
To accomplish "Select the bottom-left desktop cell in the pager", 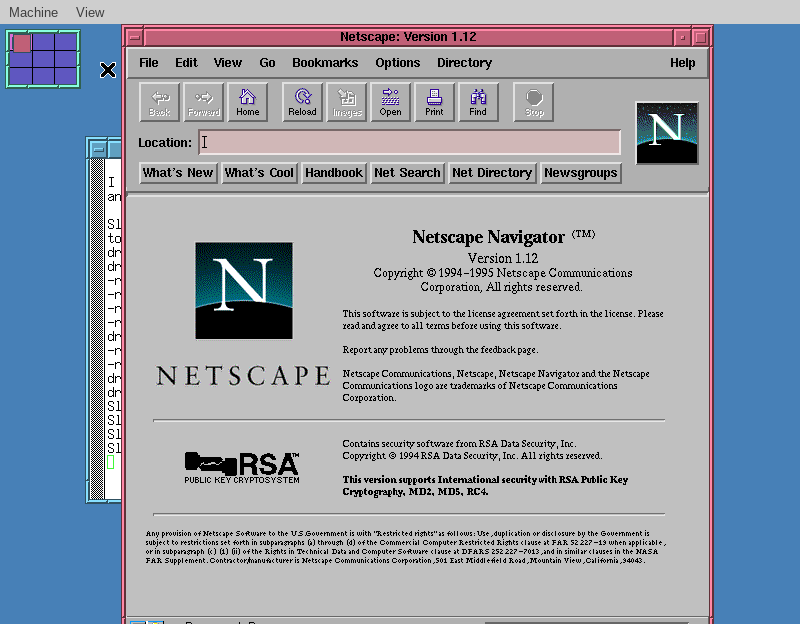I will click(21, 76).
